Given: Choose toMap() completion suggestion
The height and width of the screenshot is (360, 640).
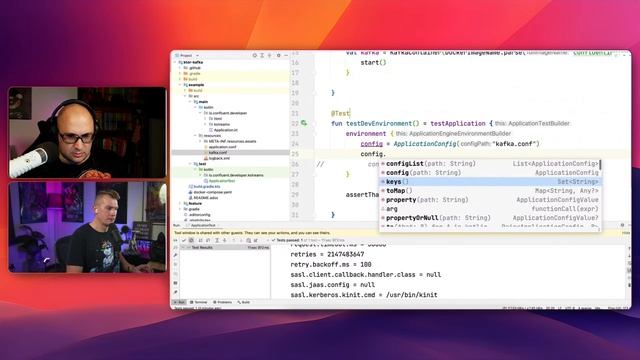Looking at the screenshot, I should [490, 191].
